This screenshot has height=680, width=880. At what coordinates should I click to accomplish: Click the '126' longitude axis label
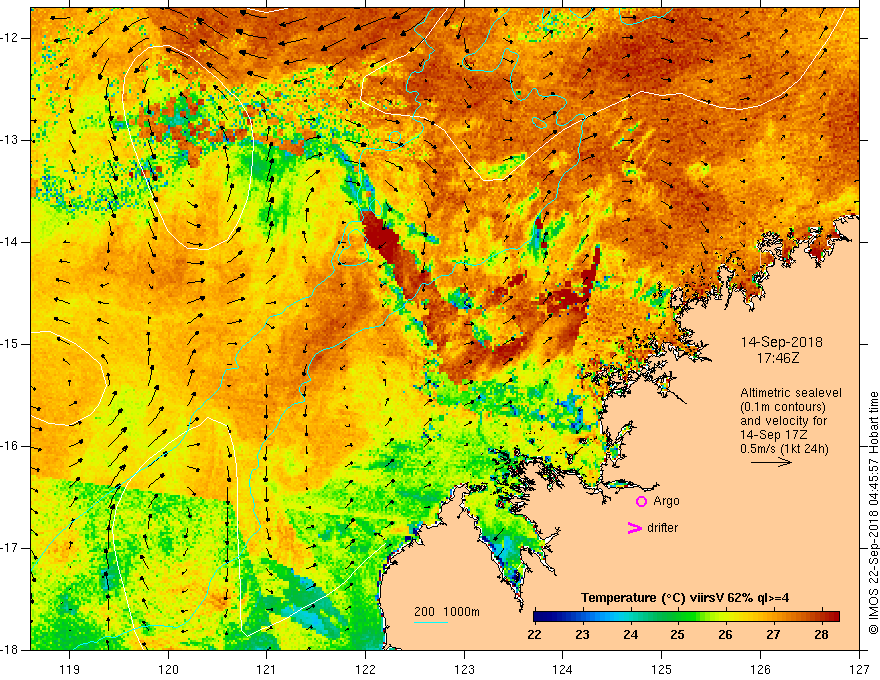click(760, 669)
